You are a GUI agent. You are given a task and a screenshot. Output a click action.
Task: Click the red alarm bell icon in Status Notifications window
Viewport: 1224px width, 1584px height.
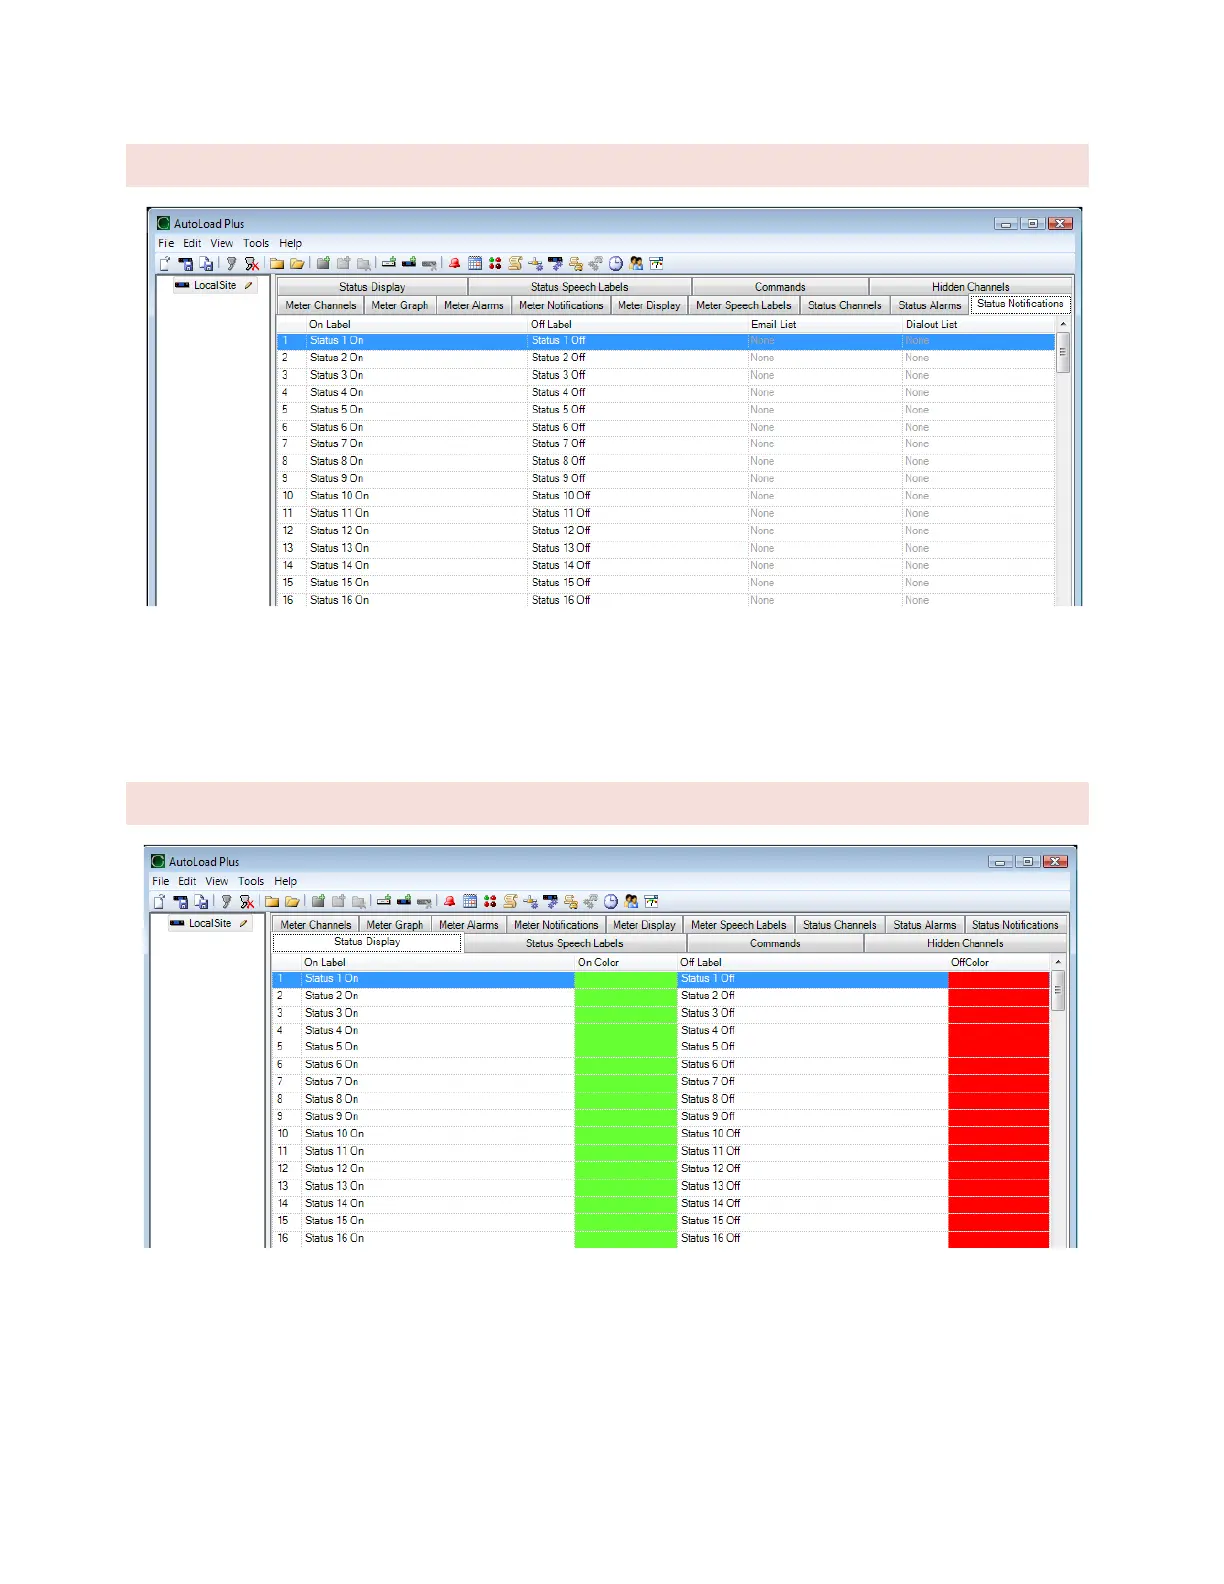click(x=454, y=264)
